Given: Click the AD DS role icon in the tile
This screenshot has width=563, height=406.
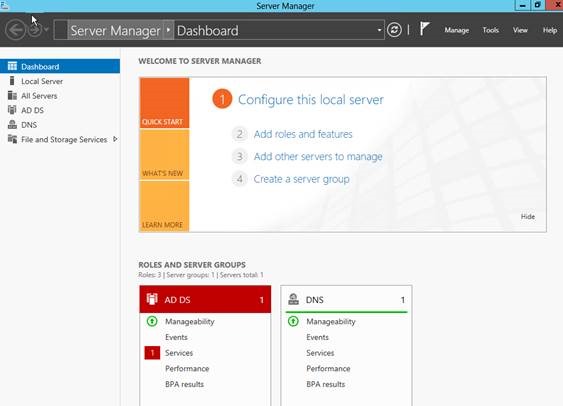Looking at the screenshot, I should coord(152,299).
